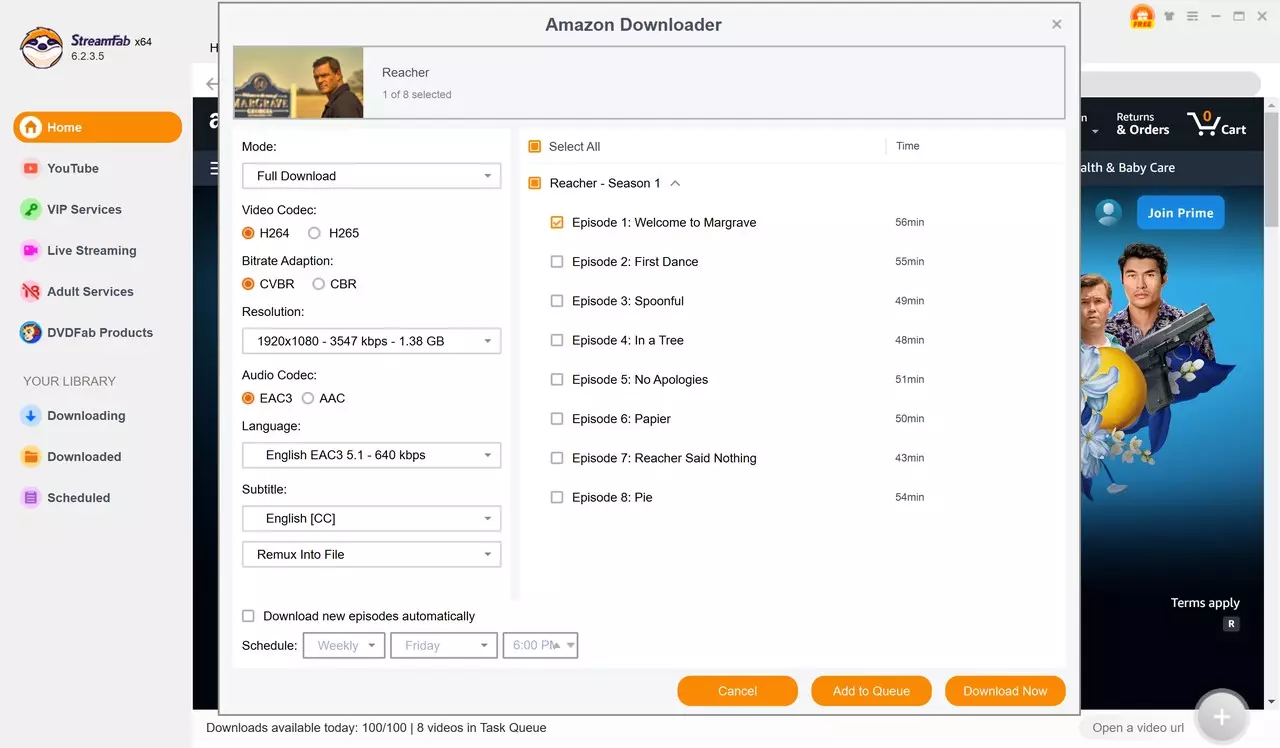Click the Amazon profile avatar icon
1280x748 pixels.
pos(1108,212)
